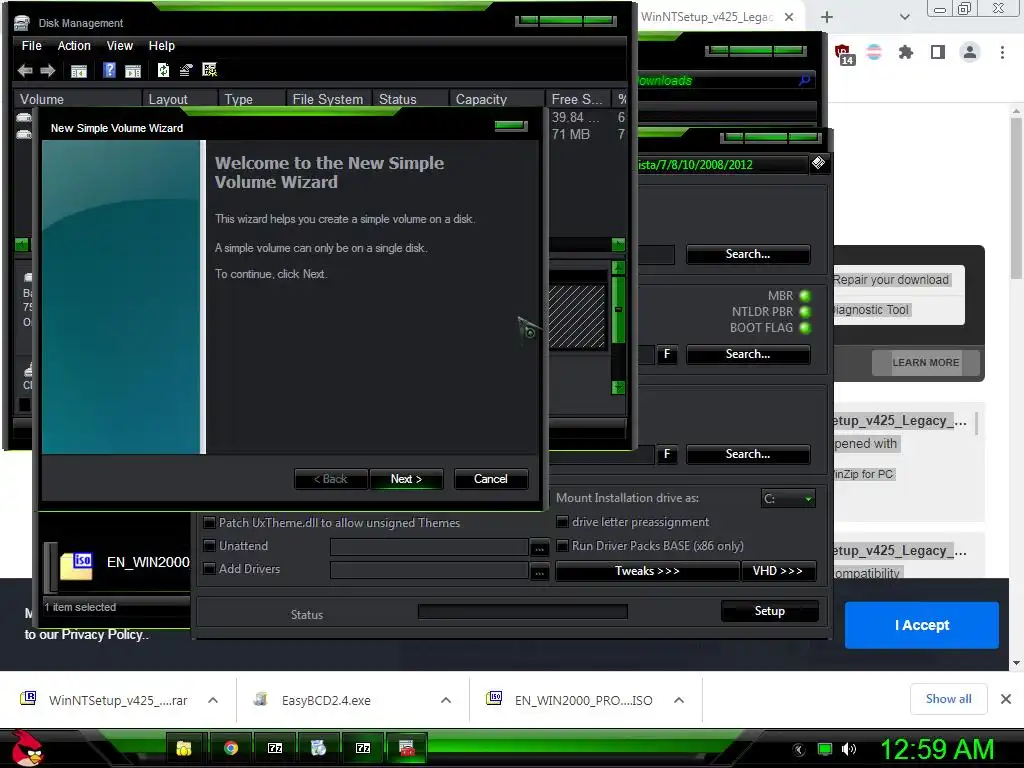Open the File menu in Disk Management
The width and height of the screenshot is (1024, 768).
point(31,46)
